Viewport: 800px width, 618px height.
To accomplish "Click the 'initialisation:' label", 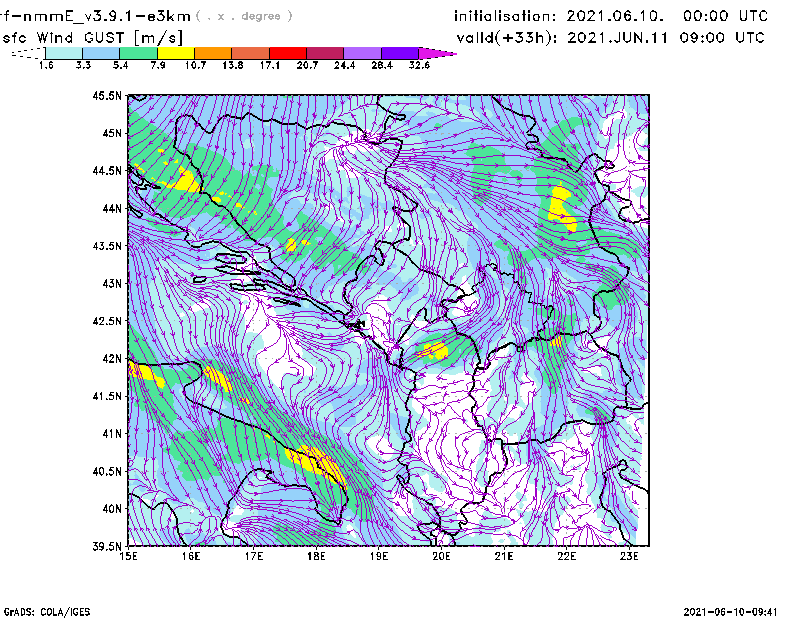I will click(x=505, y=16).
